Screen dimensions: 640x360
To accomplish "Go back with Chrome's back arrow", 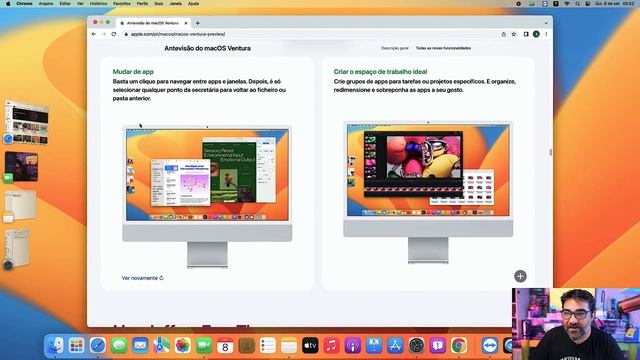I will 94,34.
